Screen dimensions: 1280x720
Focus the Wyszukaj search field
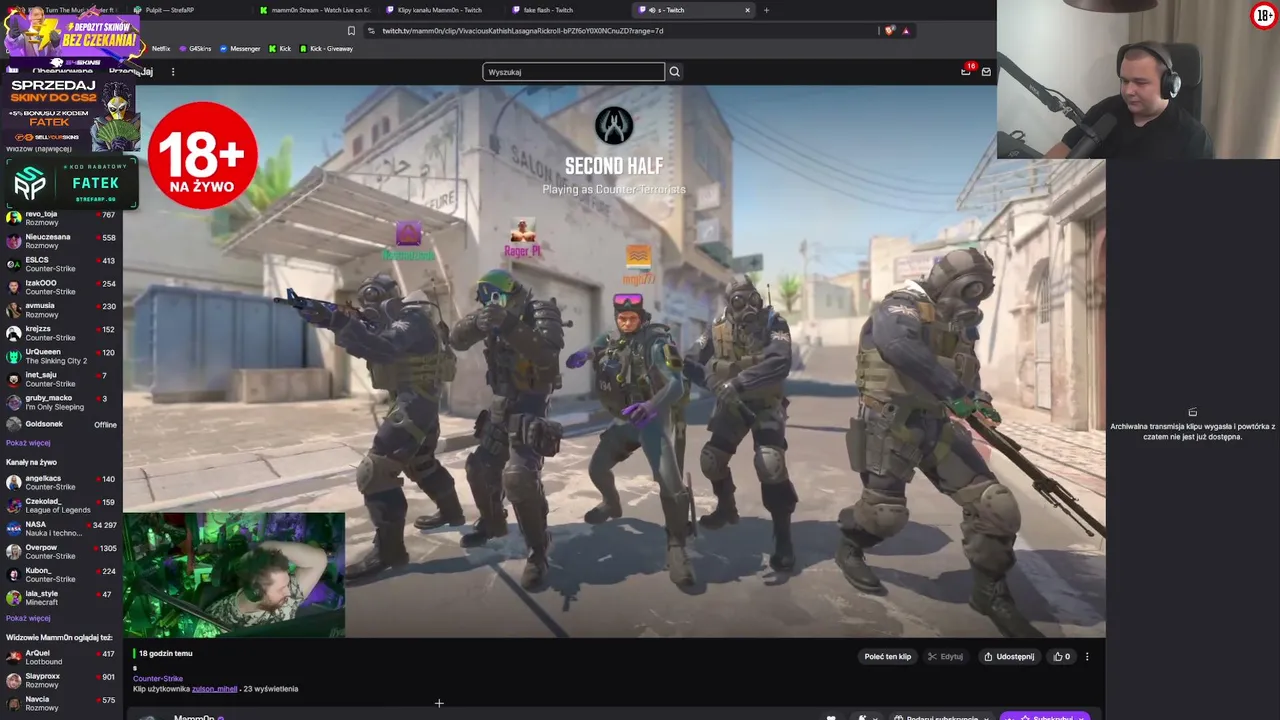(x=573, y=72)
